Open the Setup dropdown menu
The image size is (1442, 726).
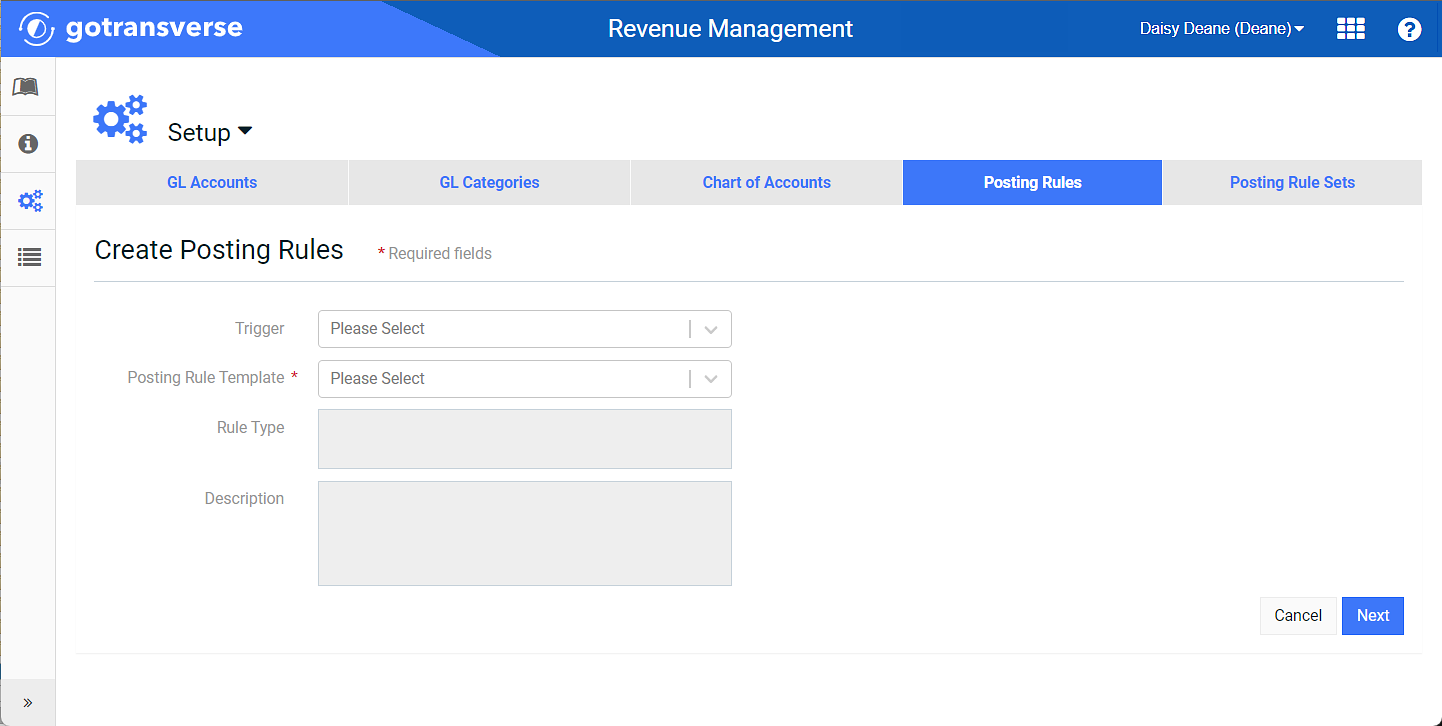pyautogui.click(x=210, y=132)
